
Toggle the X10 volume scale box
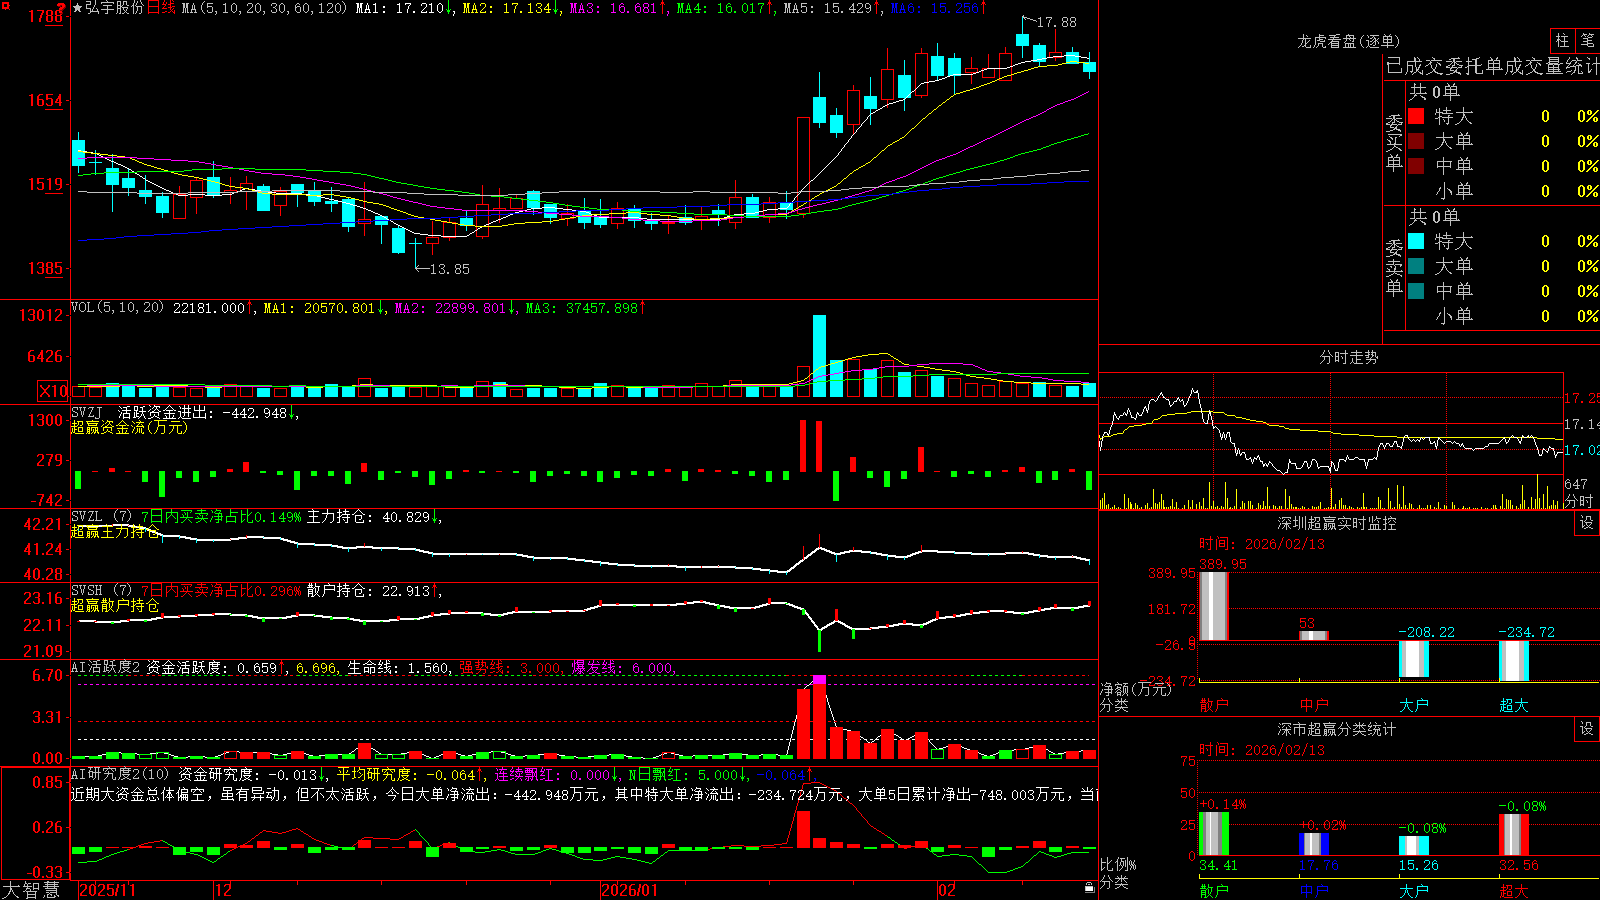click(53, 391)
